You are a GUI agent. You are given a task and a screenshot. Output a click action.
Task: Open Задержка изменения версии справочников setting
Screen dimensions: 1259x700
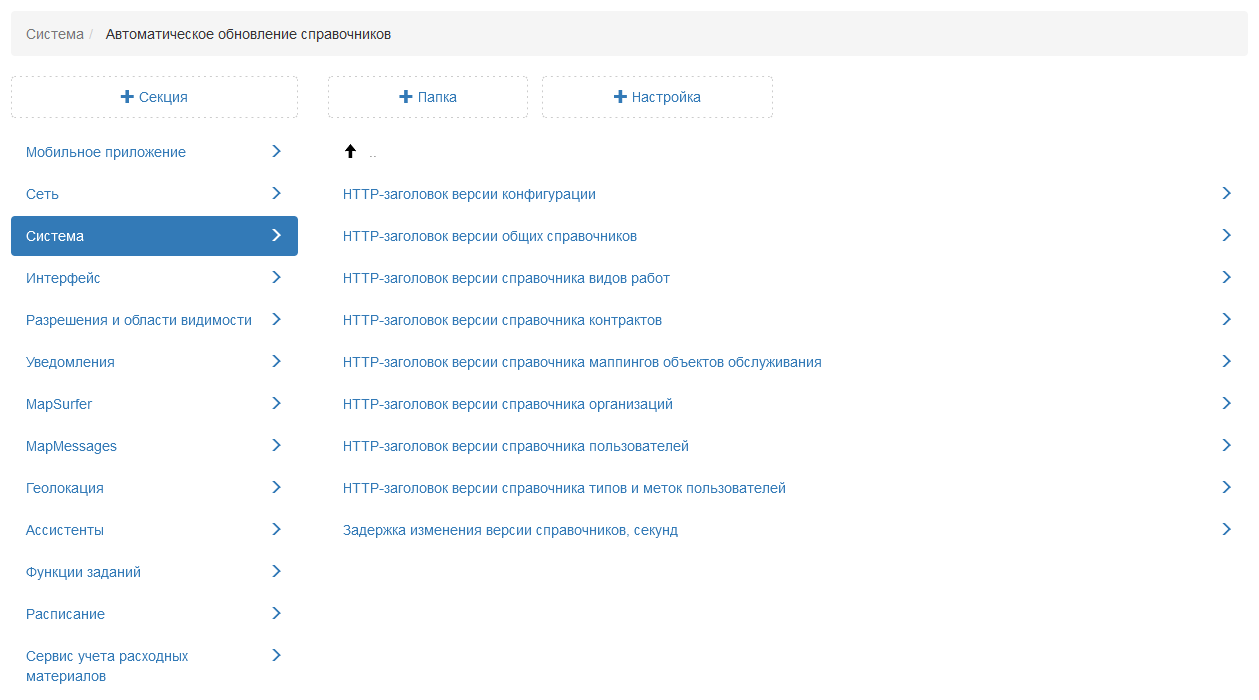510,530
